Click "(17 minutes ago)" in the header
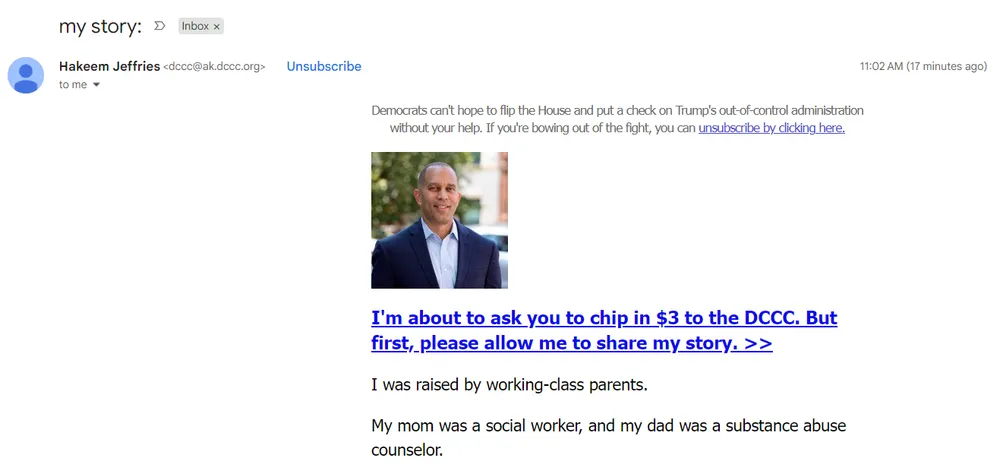The width and height of the screenshot is (1000, 471). click(x=946, y=67)
